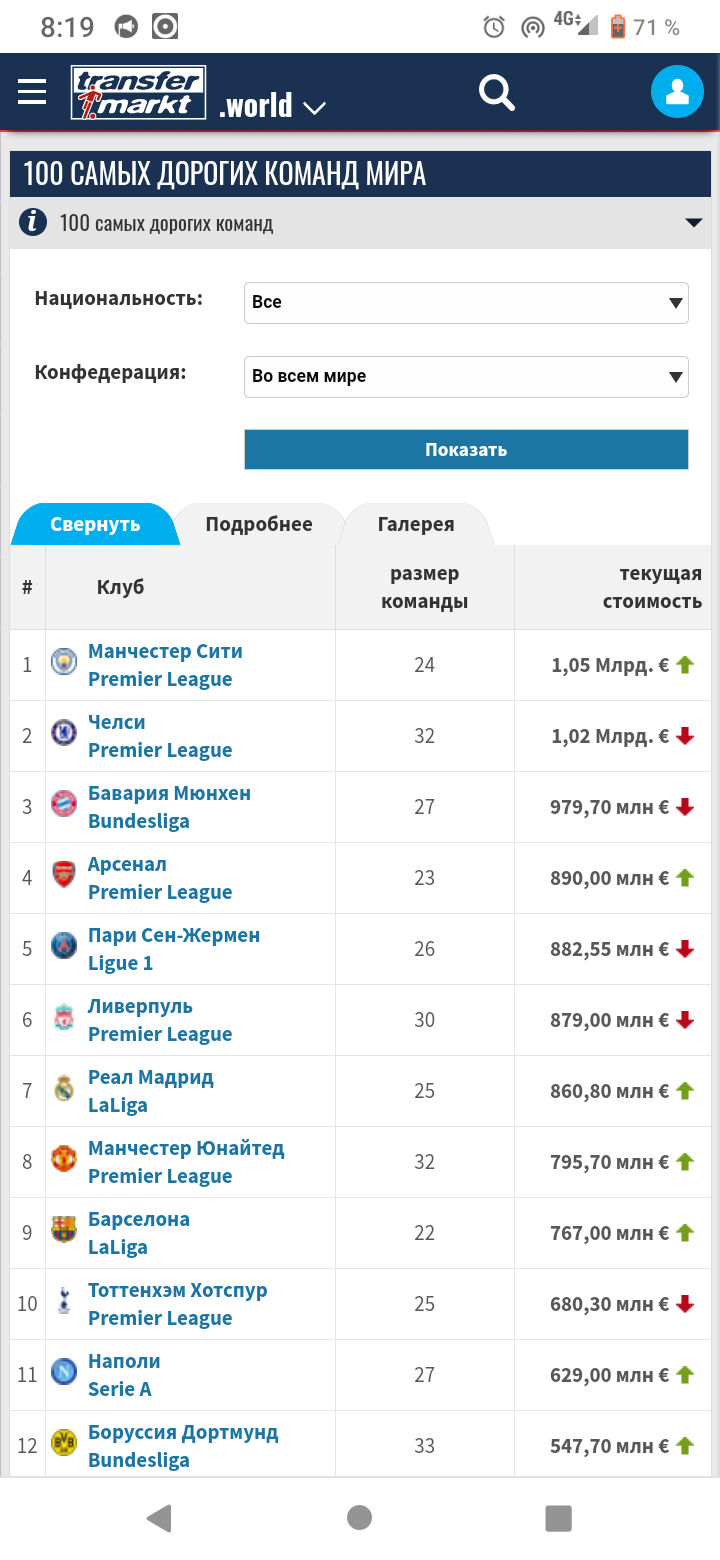Open the Национальность dropdown
The image size is (720, 1560).
click(466, 302)
